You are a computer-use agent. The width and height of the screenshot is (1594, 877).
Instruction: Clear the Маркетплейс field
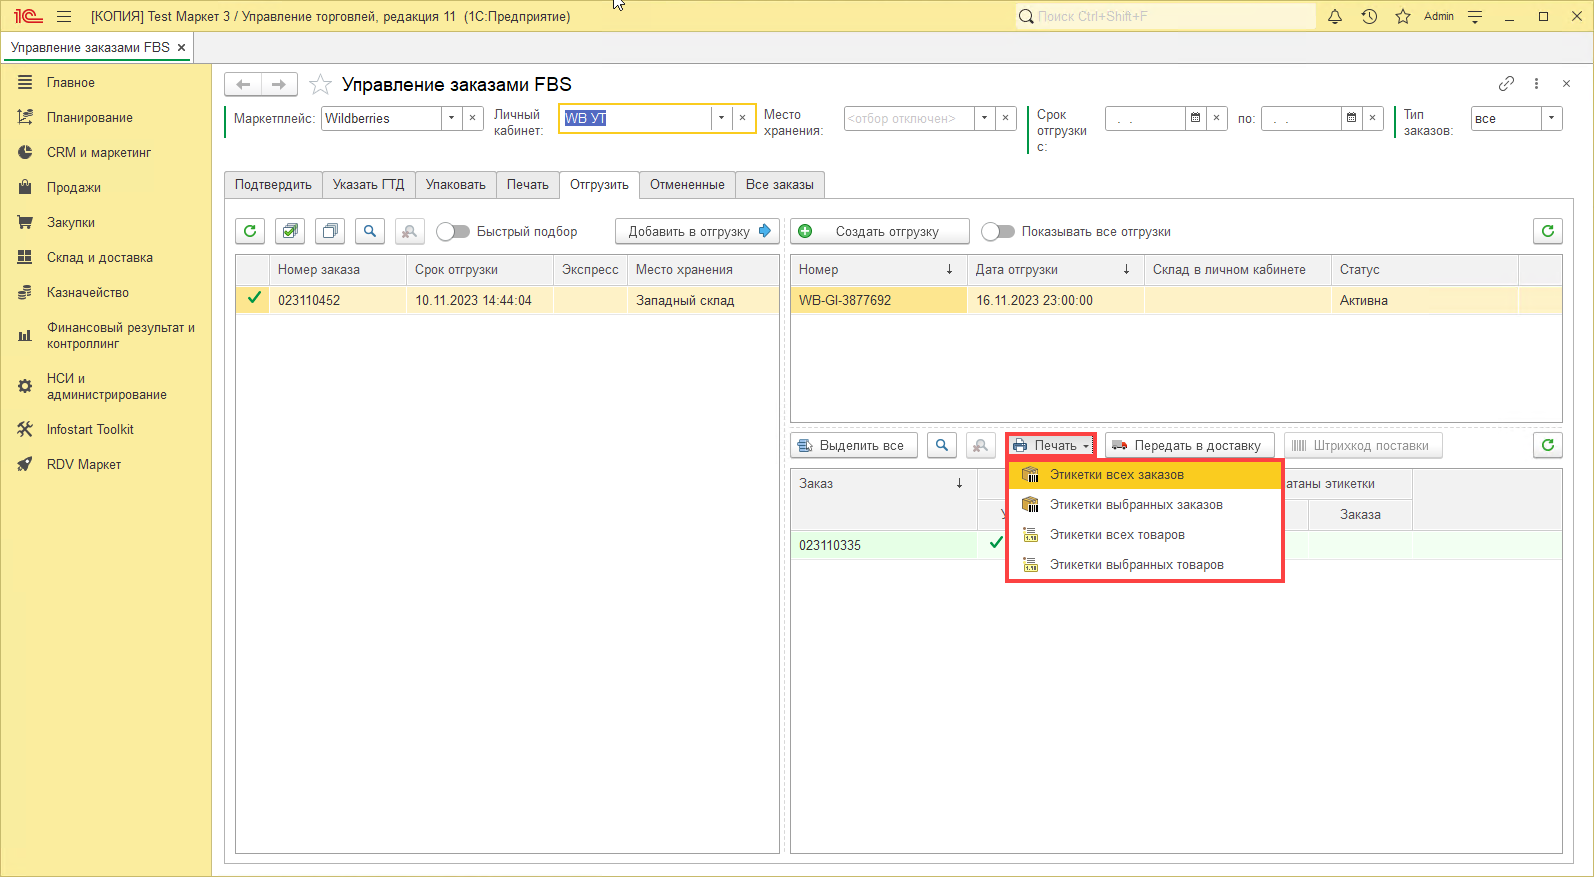pos(473,118)
